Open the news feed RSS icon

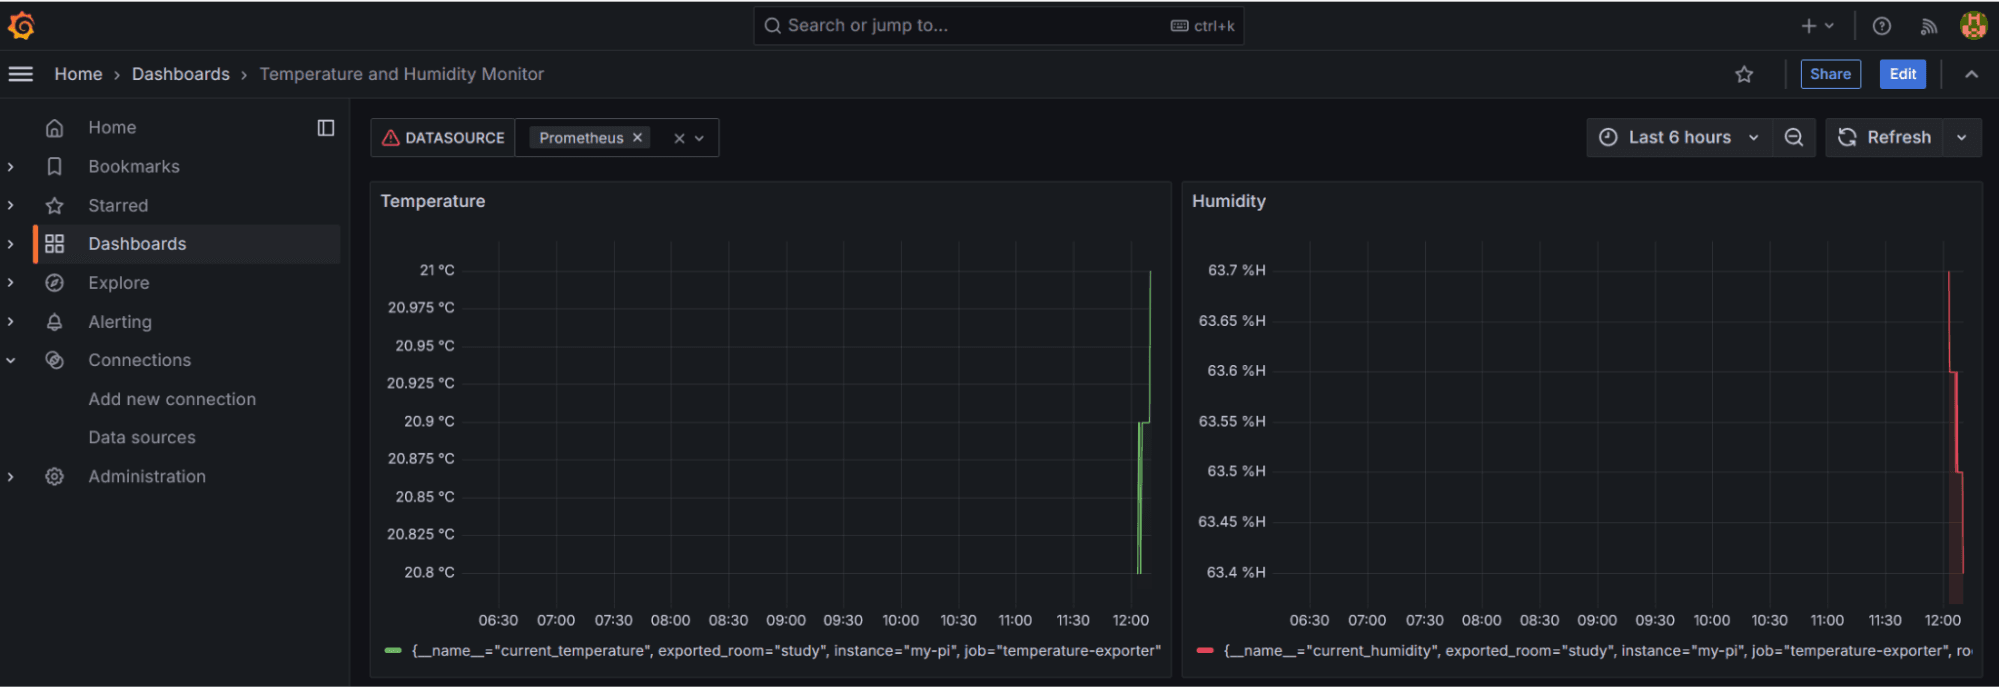(1929, 26)
